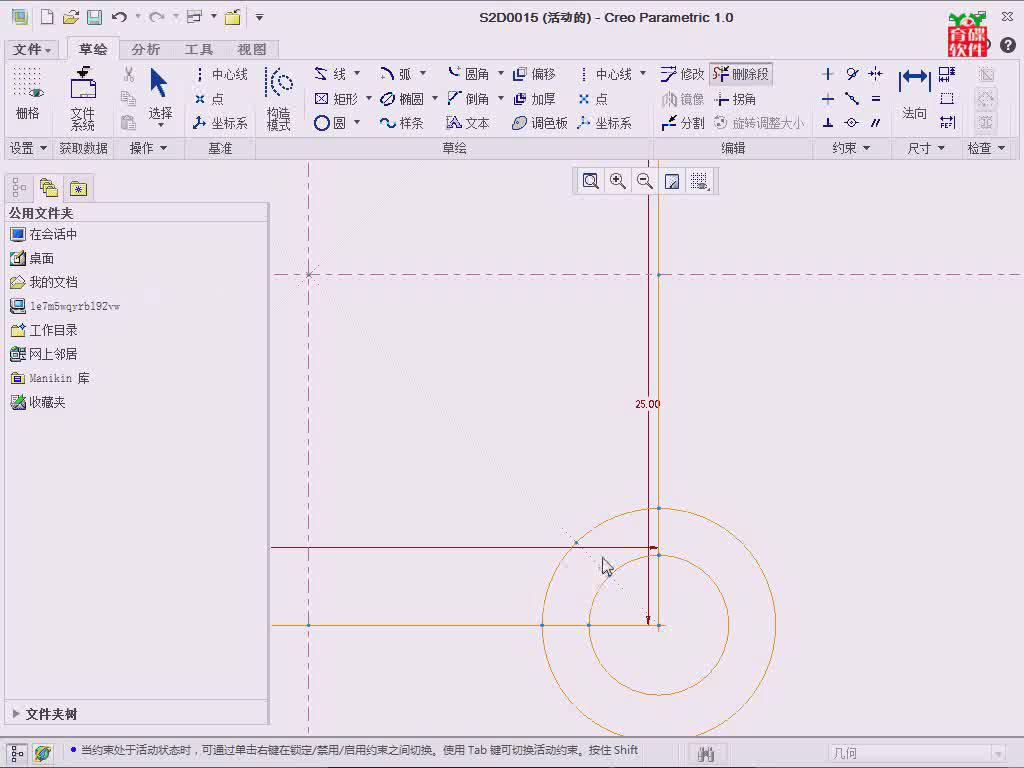Select the 拐角 corner trim tool
Viewport: 1024px width, 768px height.
click(x=735, y=99)
